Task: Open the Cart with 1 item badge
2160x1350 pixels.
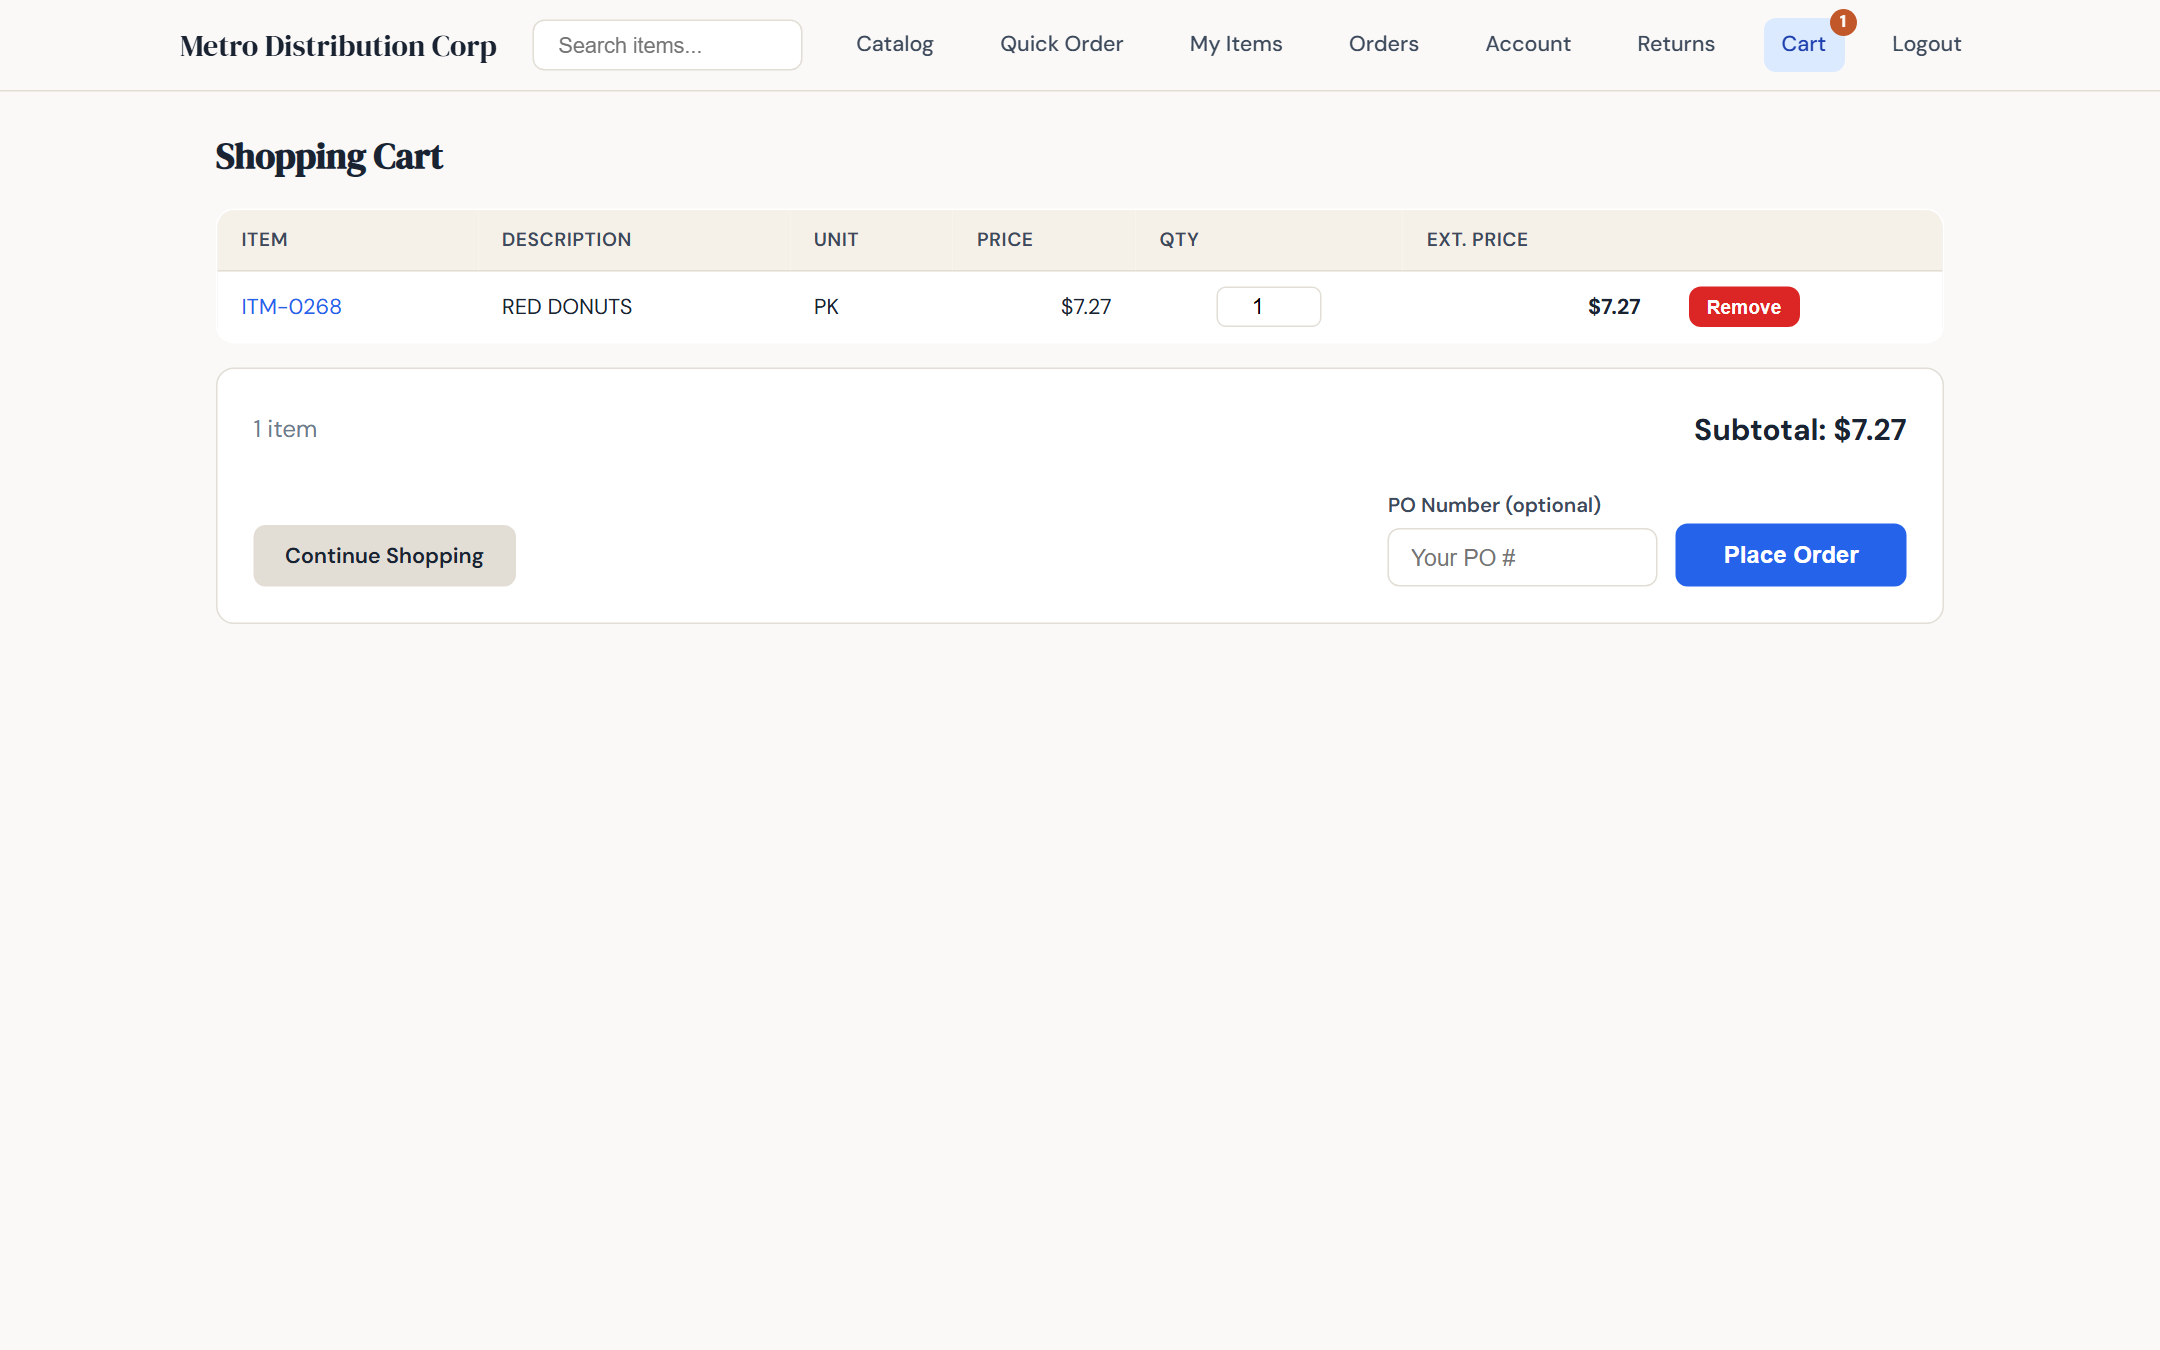Action: click(x=1804, y=44)
